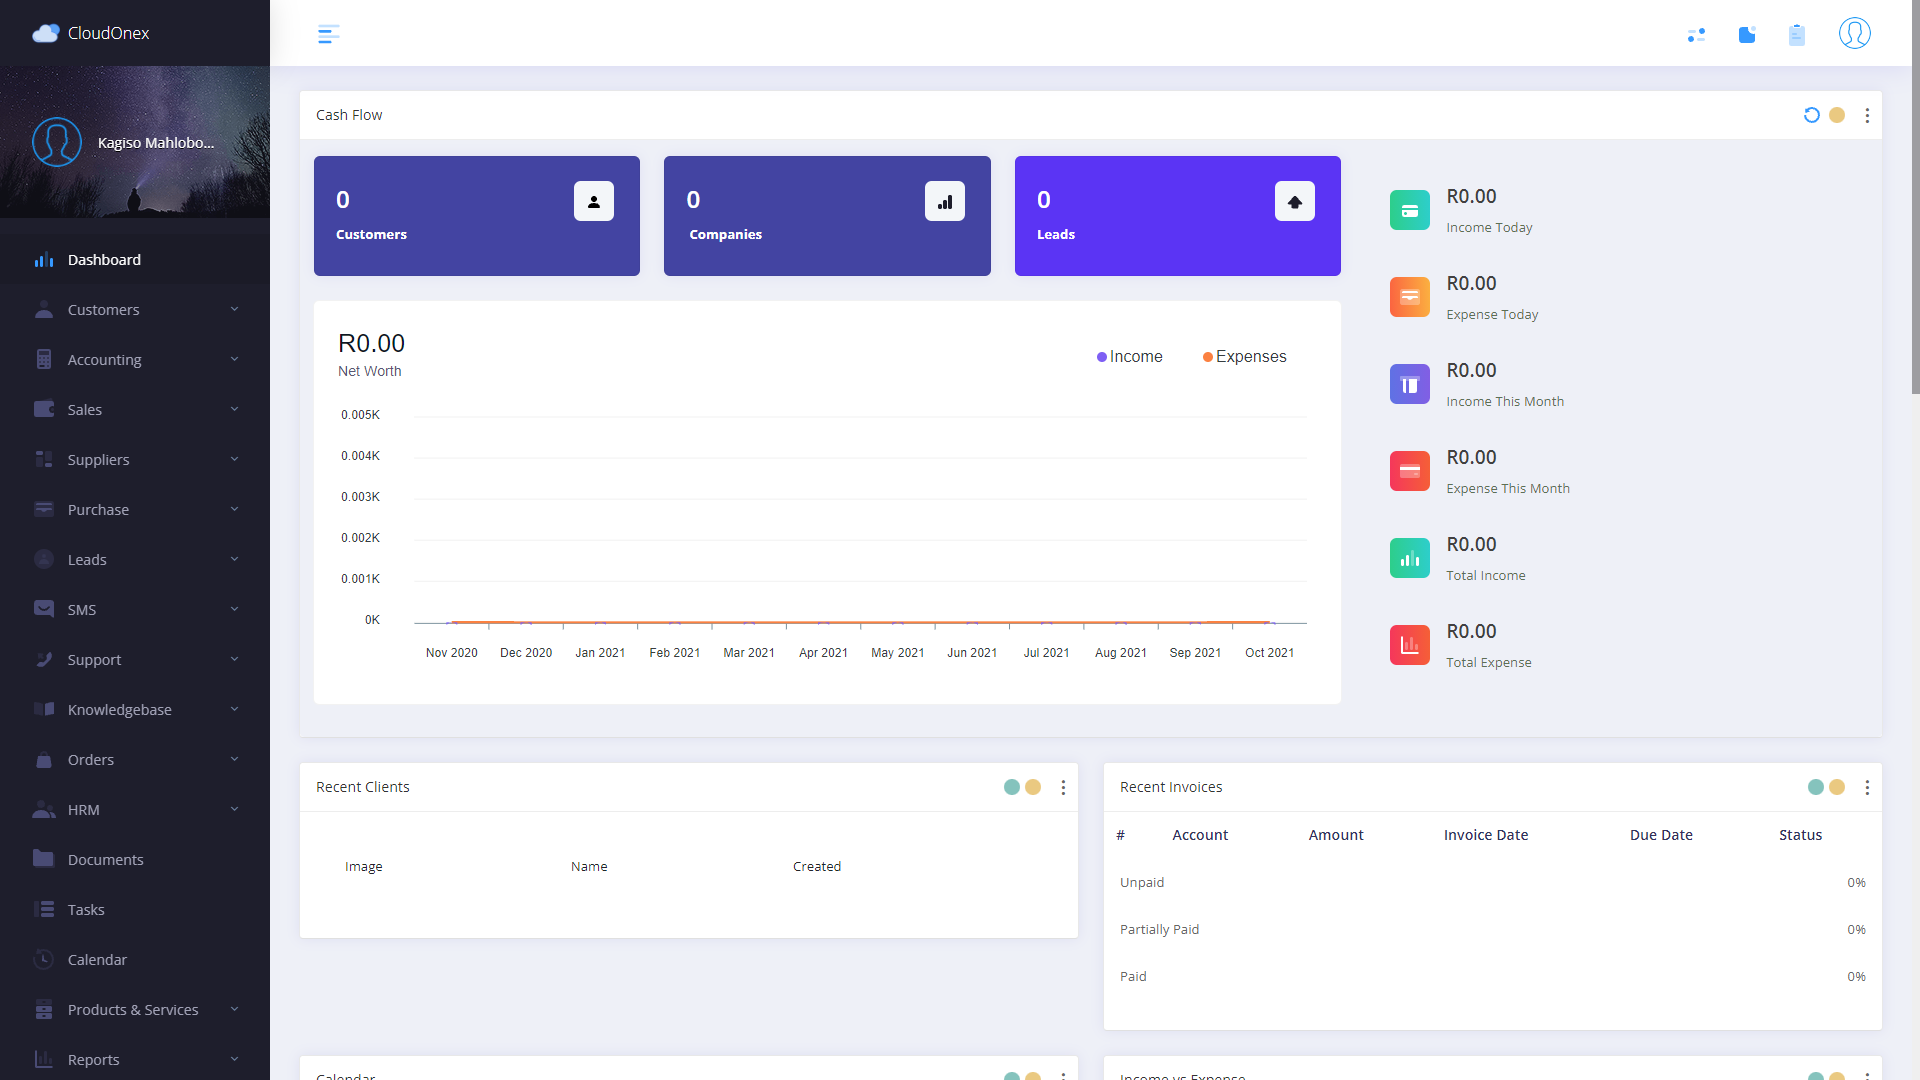Open Orders in the sidebar
Image resolution: width=1920 pixels, height=1080 pixels.
click(x=135, y=760)
